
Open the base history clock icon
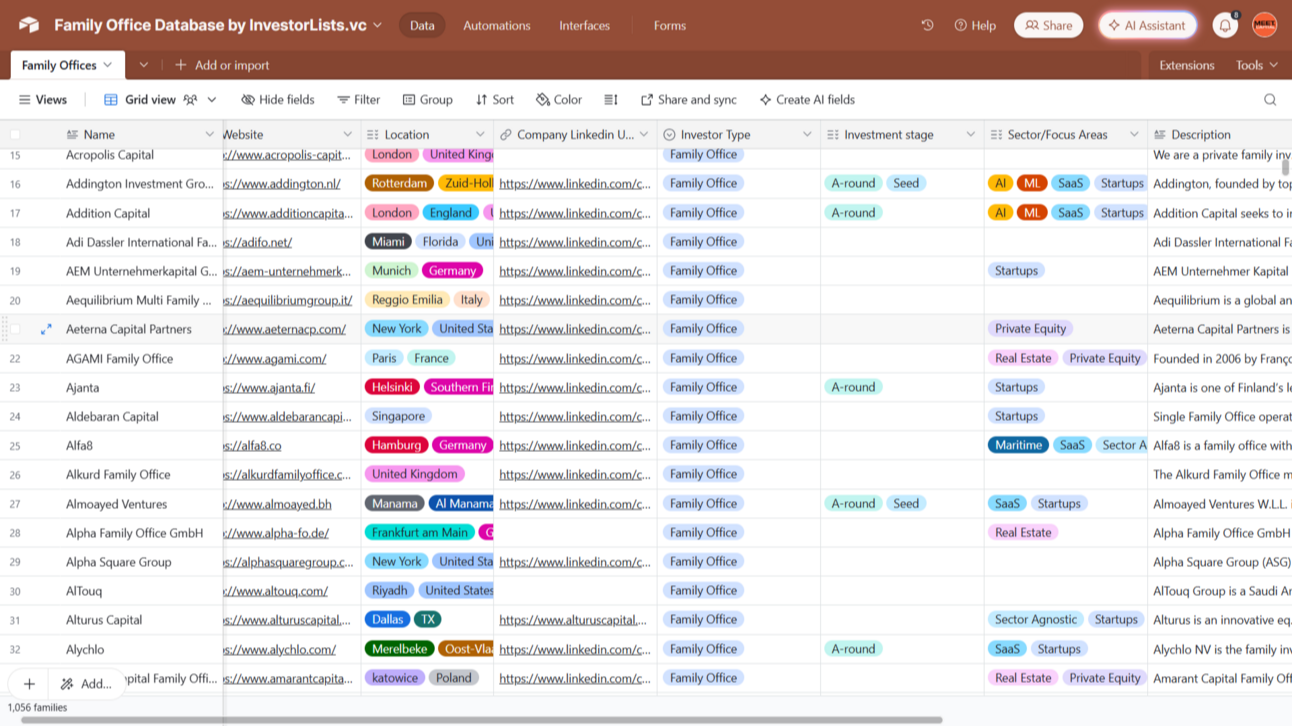tap(927, 25)
